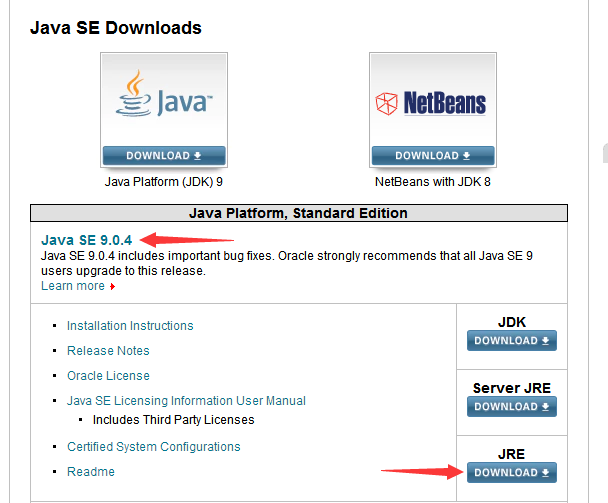Open the Oracle License link
Screen dimensions: 608x503
[108, 375]
